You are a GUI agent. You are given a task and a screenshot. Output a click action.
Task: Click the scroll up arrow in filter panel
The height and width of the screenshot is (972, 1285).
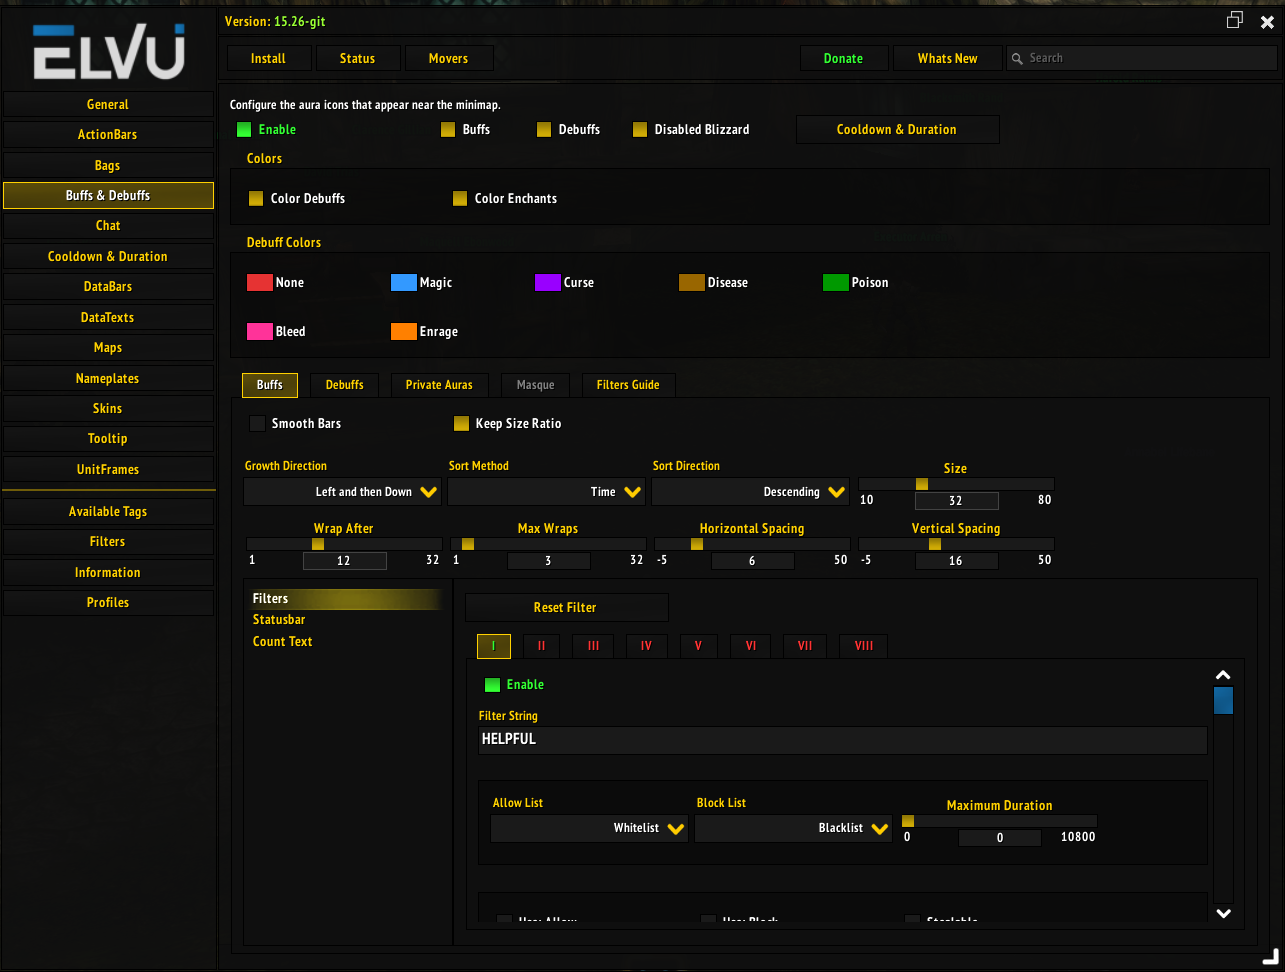coord(1223,676)
